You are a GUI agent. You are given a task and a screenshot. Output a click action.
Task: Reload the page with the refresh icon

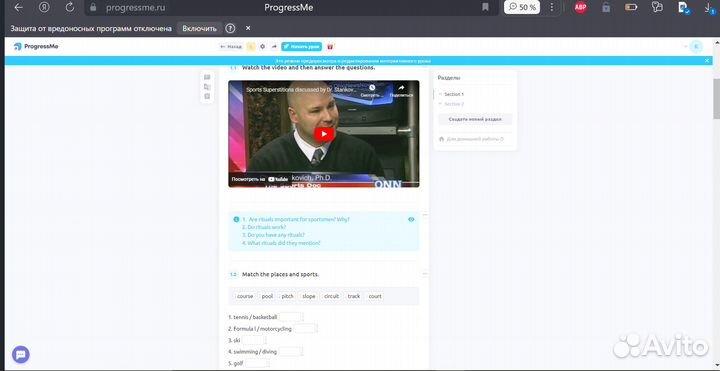tap(70, 7)
